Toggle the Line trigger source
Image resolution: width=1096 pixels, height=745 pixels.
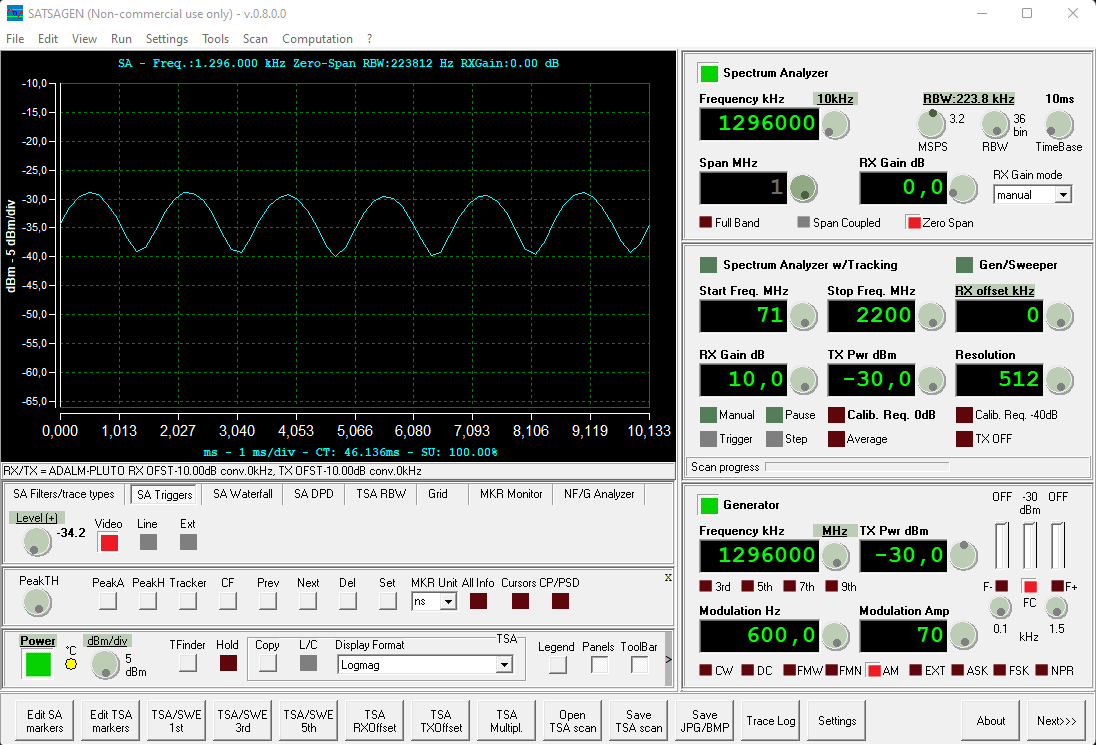pyautogui.click(x=148, y=542)
